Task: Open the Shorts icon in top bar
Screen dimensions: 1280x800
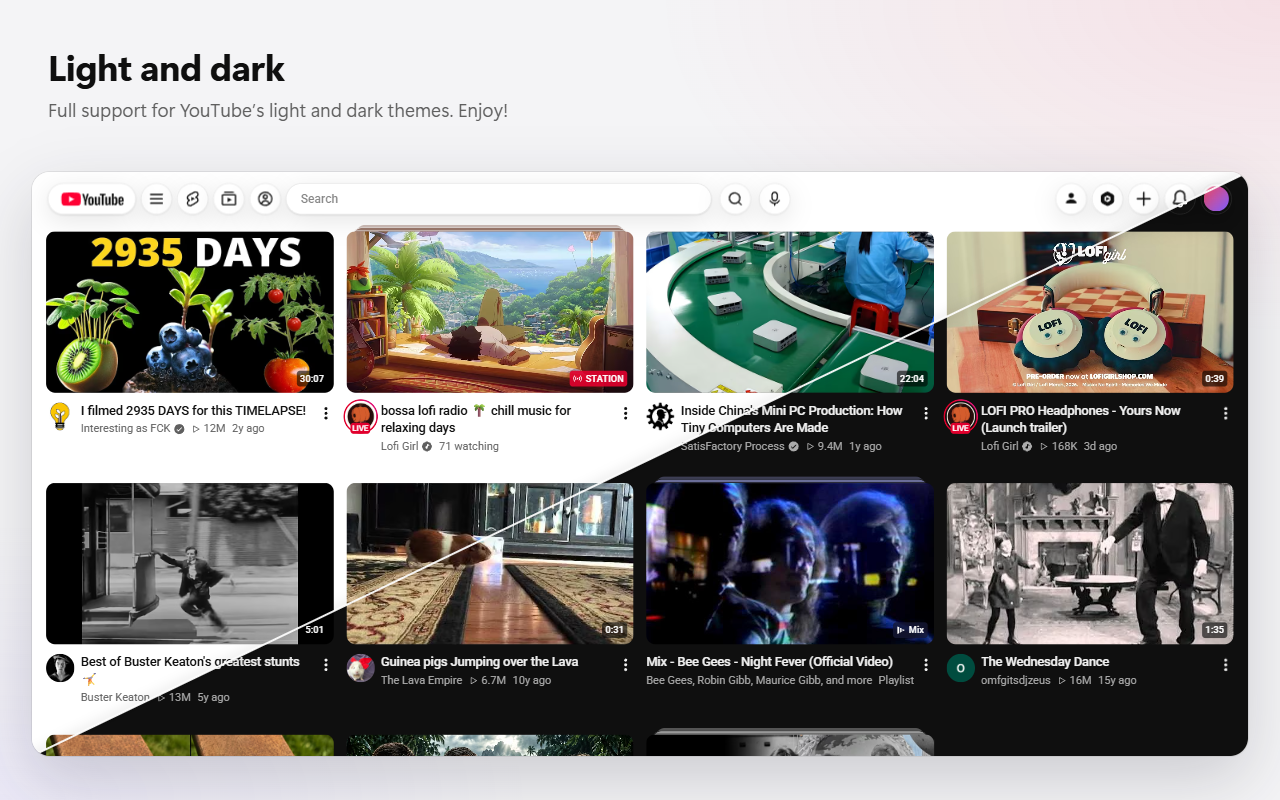Action: coord(193,199)
